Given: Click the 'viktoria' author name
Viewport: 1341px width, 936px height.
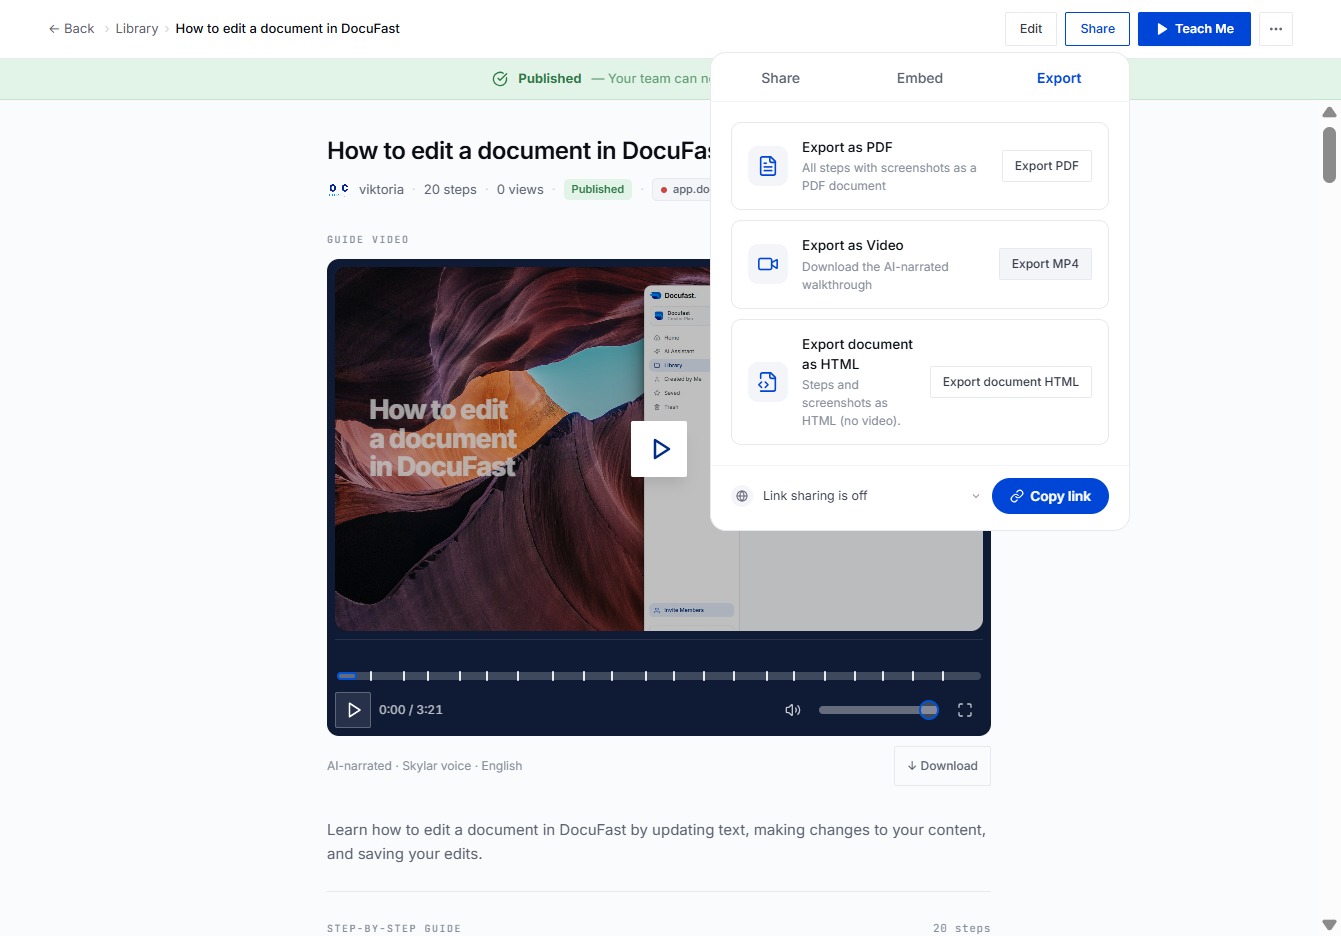Looking at the screenshot, I should tap(381, 189).
